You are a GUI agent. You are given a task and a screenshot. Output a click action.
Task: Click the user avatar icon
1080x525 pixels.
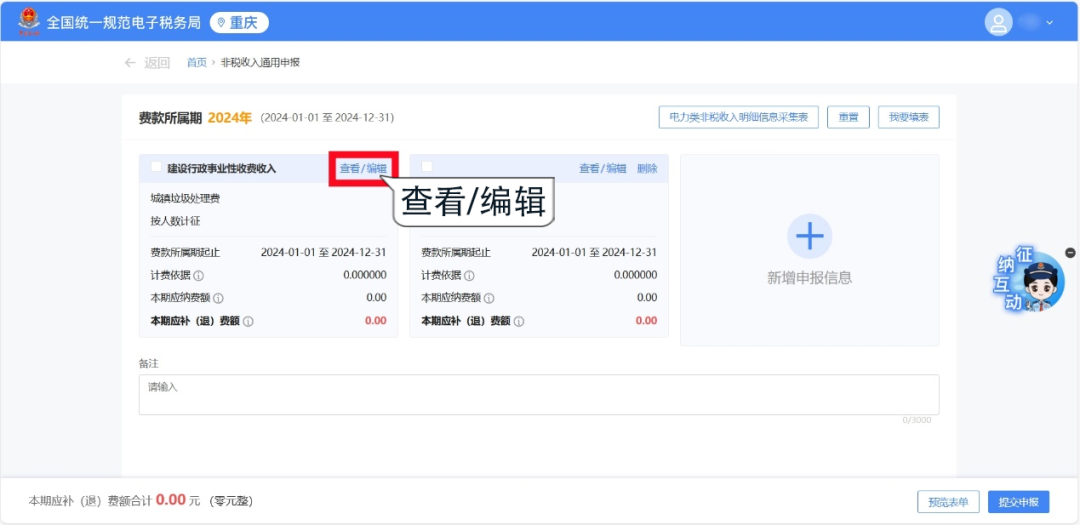(x=998, y=22)
